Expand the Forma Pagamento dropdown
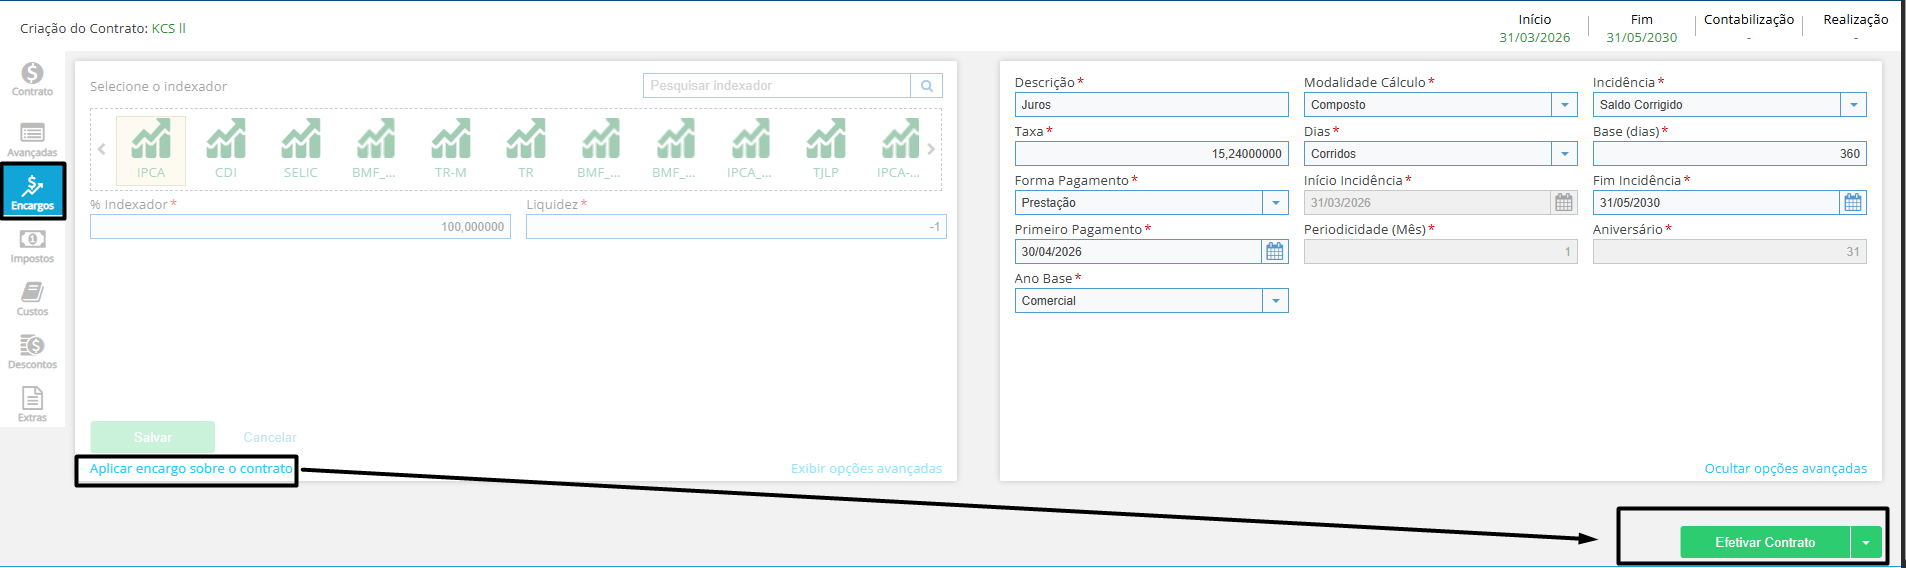This screenshot has height=568, width=1906. coord(1276,203)
